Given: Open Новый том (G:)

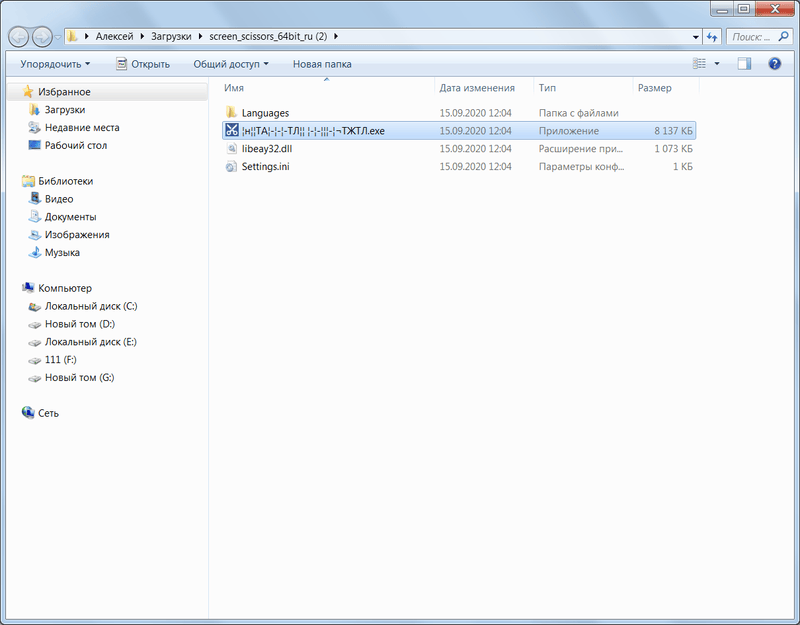Looking at the screenshot, I should pyautogui.click(x=79, y=378).
